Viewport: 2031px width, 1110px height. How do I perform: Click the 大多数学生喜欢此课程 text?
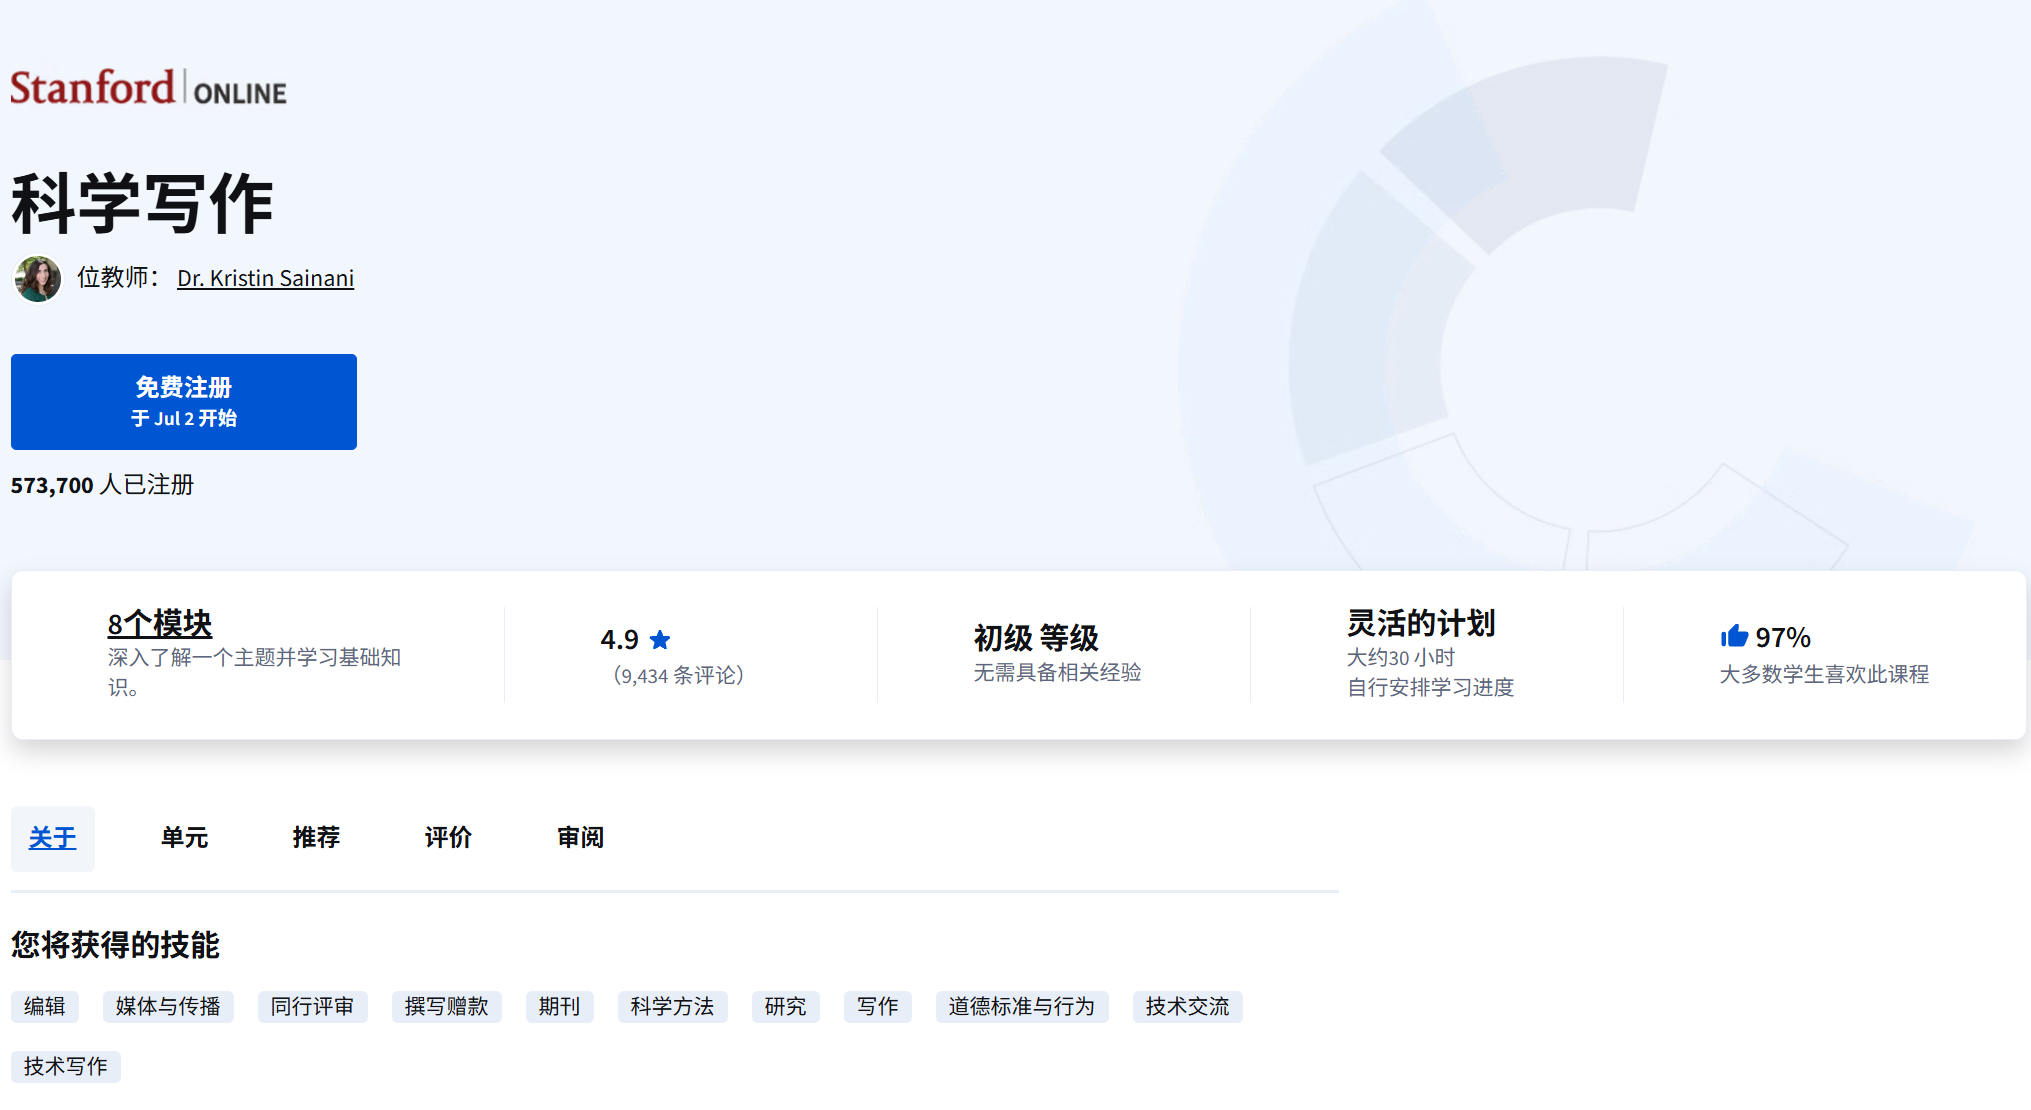[x=1824, y=675]
